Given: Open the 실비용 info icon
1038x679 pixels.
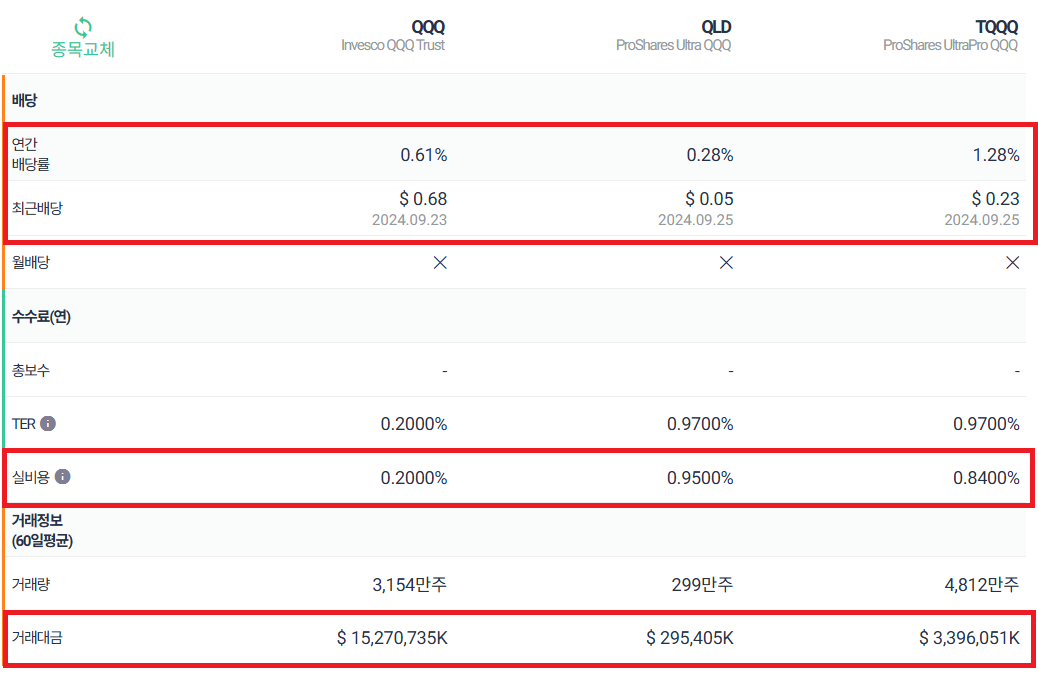Looking at the screenshot, I should pos(62,476).
